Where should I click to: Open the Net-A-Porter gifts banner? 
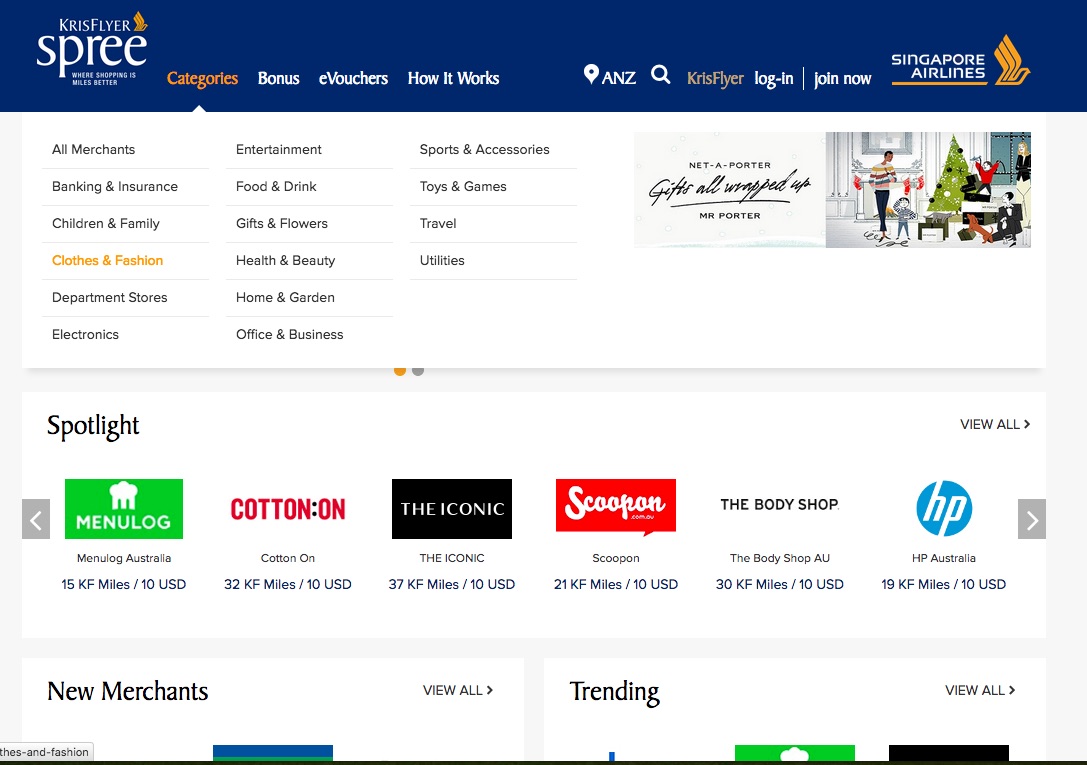833,190
